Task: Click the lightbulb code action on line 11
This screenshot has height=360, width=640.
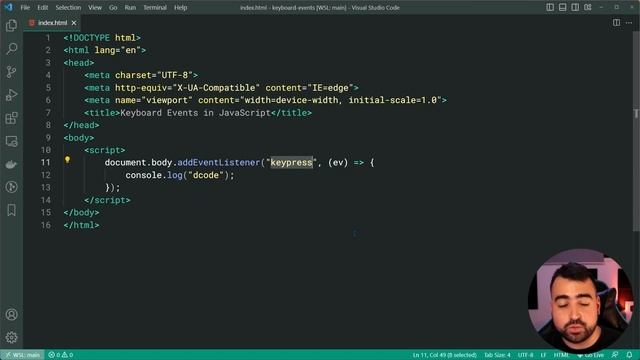Action: [67, 160]
